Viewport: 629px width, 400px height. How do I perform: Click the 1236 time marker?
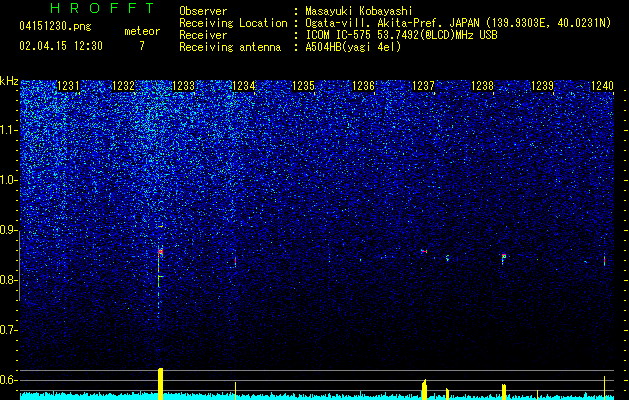point(363,86)
